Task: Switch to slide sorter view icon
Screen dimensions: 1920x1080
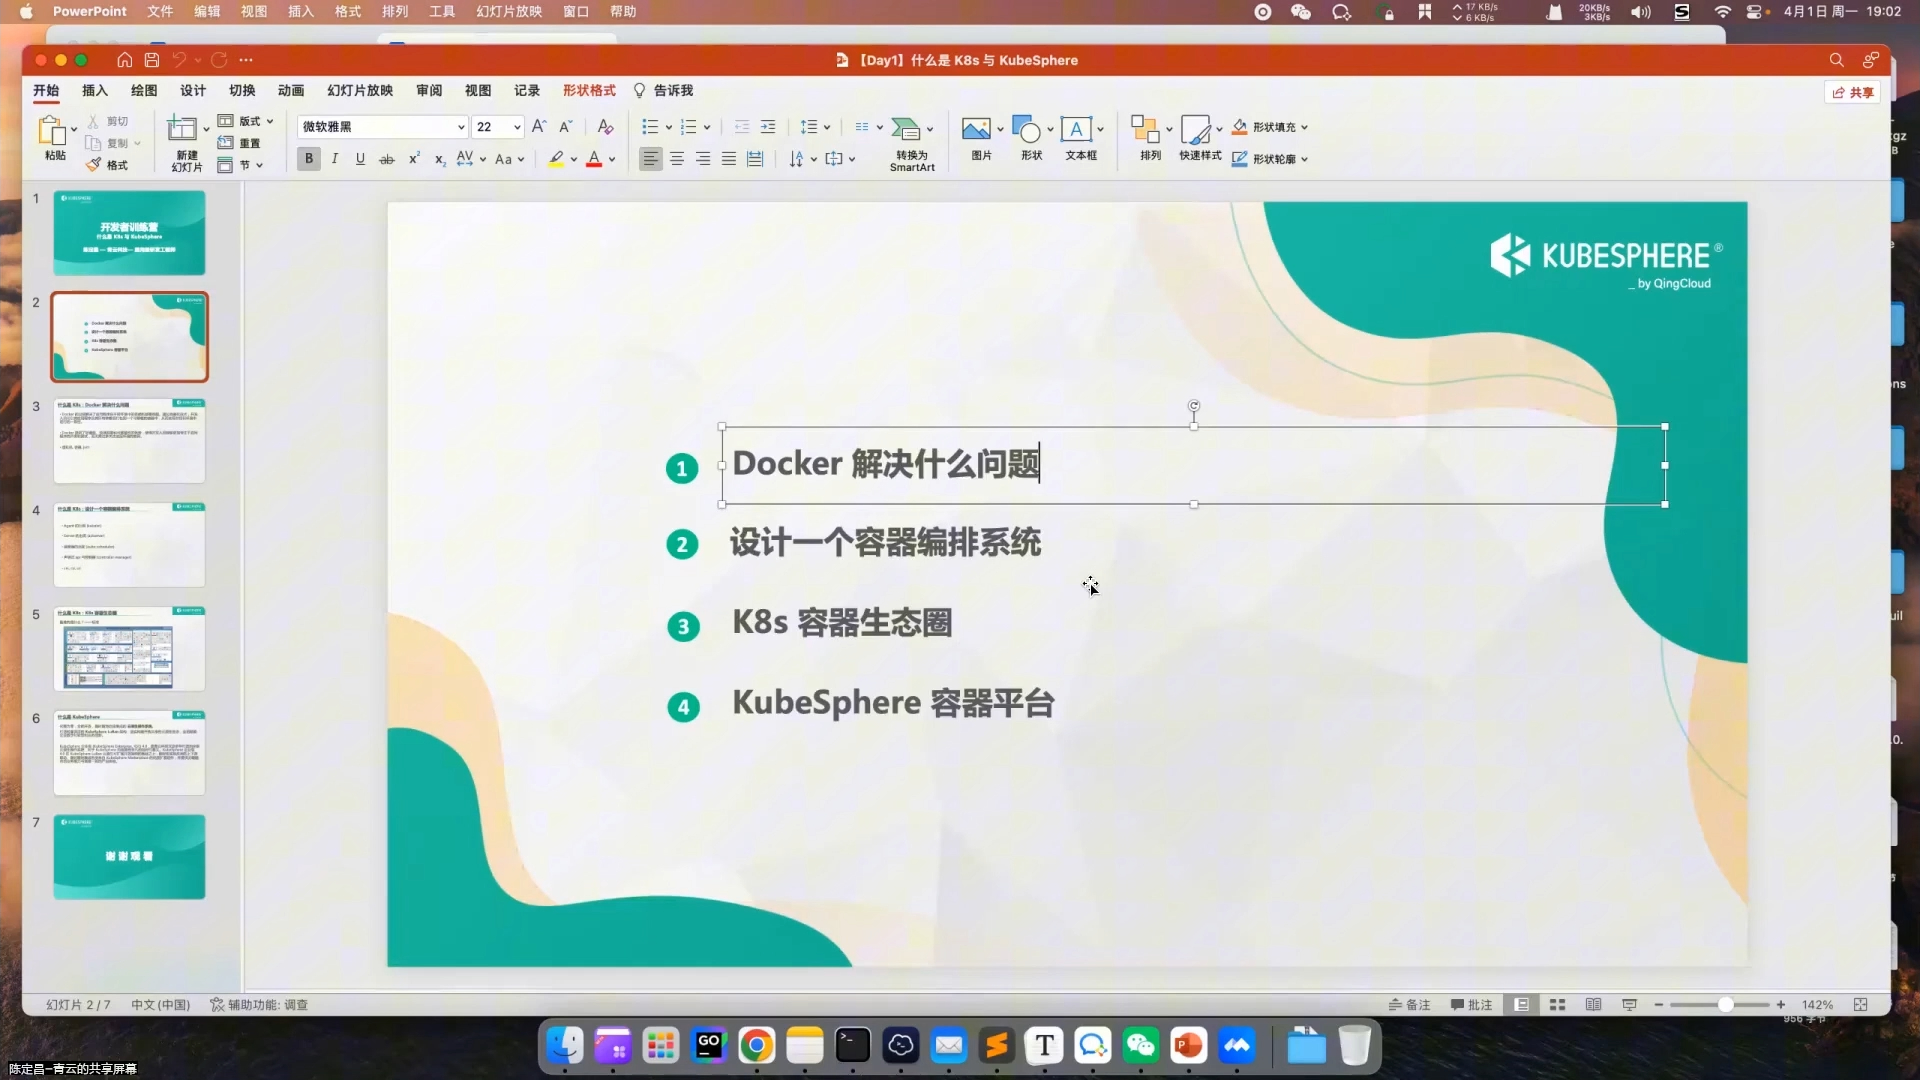Action: click(1557, 1005)
